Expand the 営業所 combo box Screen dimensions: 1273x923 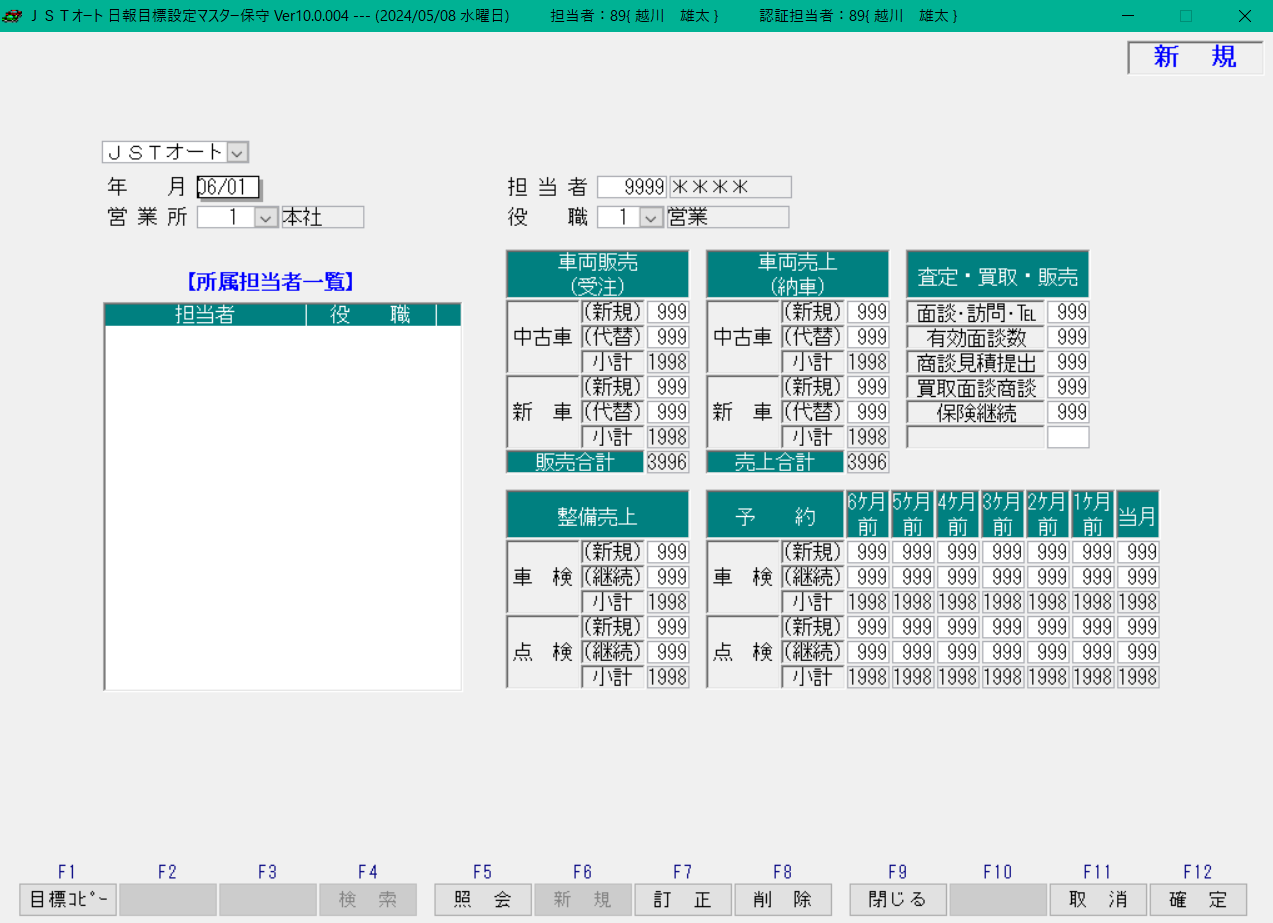pos(266,217)
